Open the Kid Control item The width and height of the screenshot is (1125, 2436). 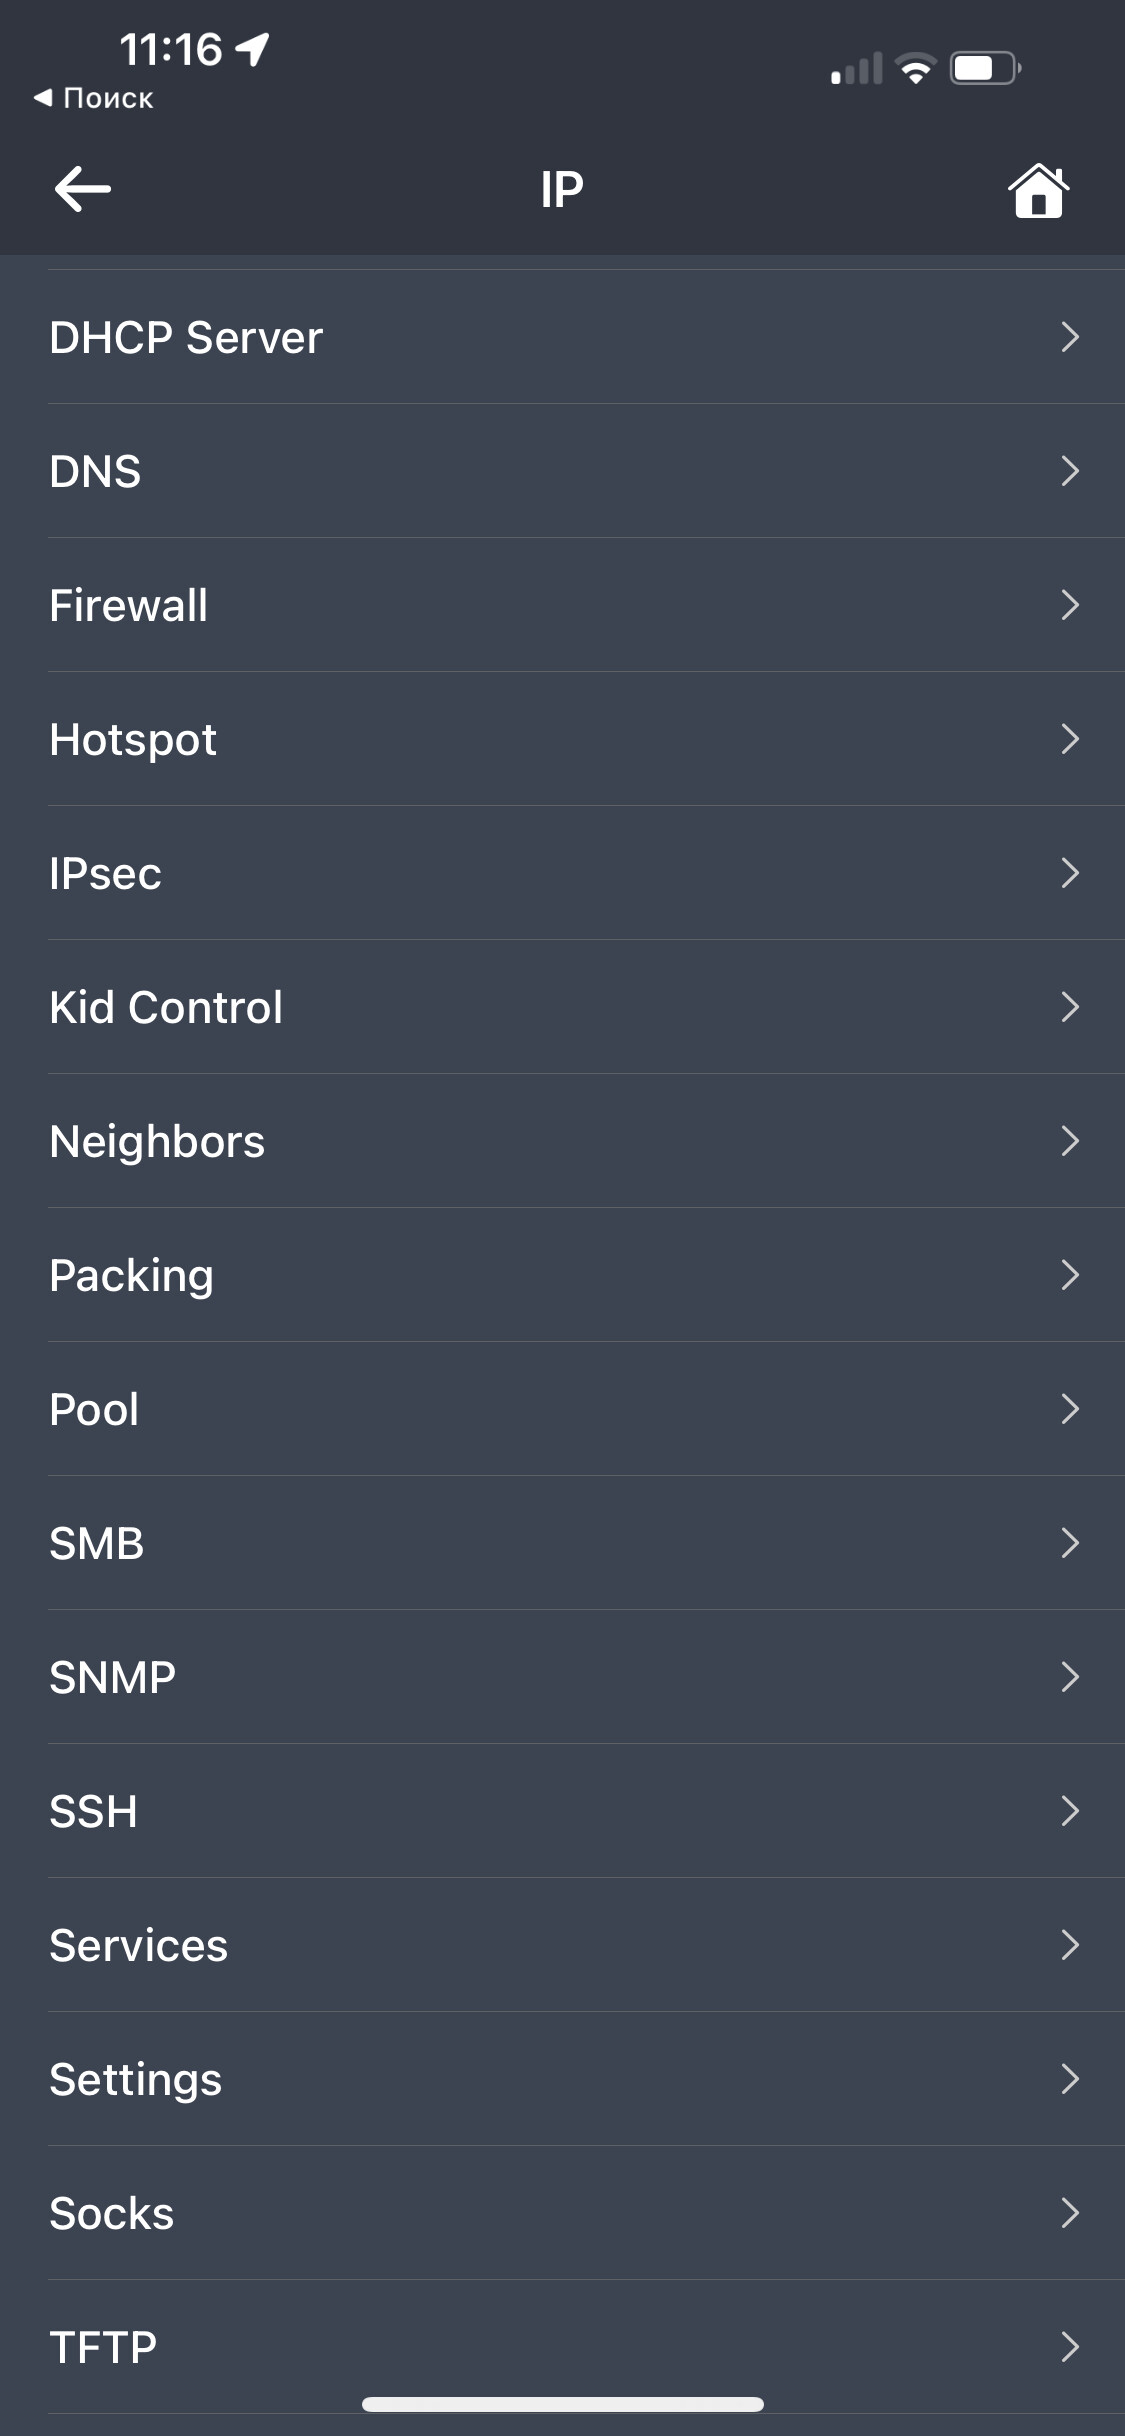point(562,1007)
